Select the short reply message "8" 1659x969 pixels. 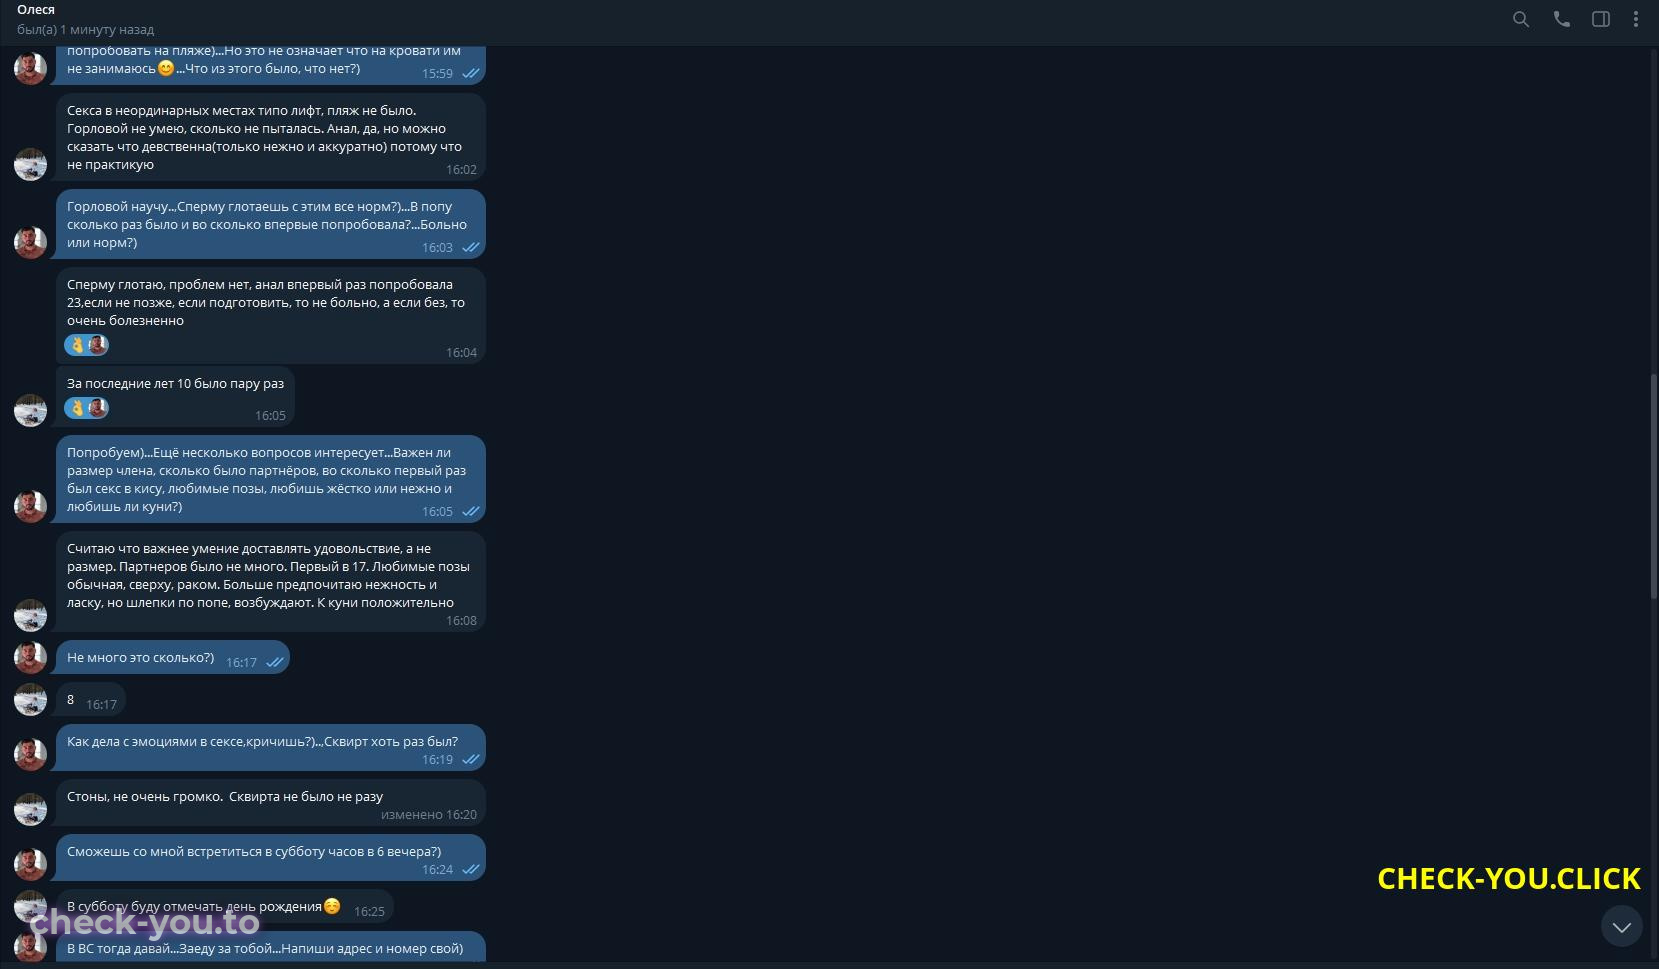pyautogui.click(x=91, y=699)
